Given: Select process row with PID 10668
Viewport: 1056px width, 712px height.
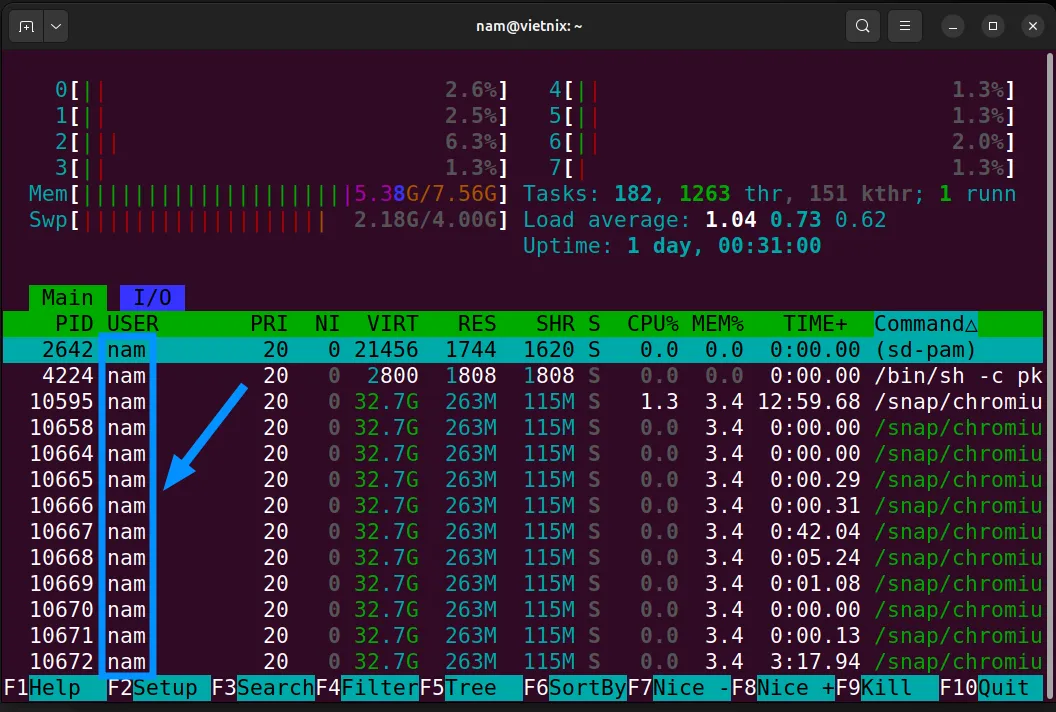Looking at the screenshot, I should 523,558.
